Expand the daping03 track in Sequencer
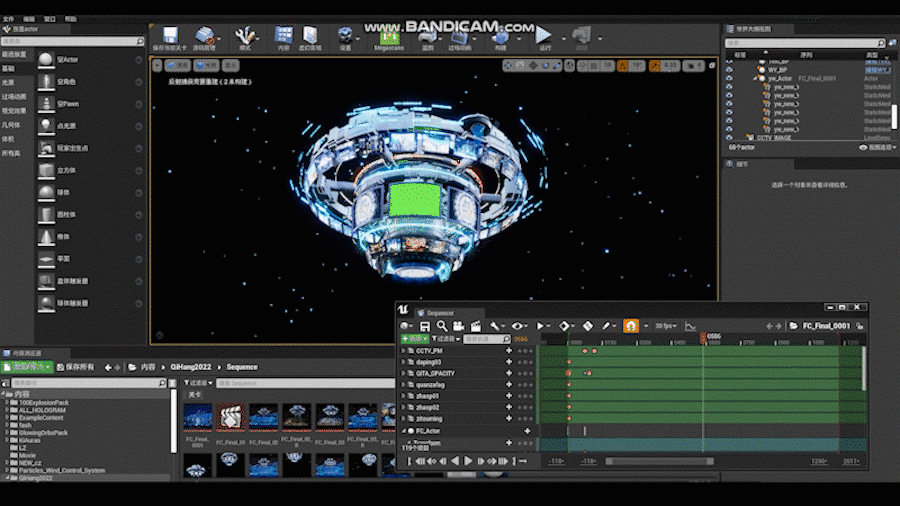Viewport: 900px width, 506px height. [x=403, y=362]
